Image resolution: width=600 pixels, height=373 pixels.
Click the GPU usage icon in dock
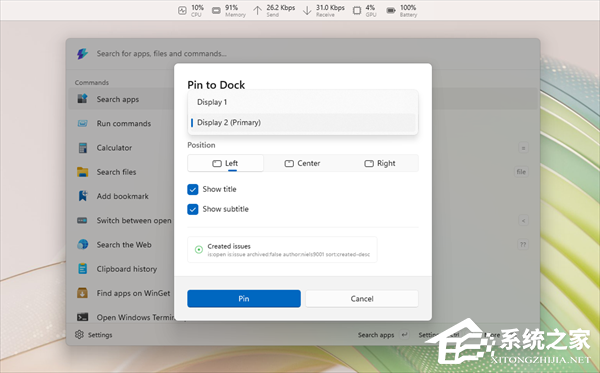click(357, 10)
